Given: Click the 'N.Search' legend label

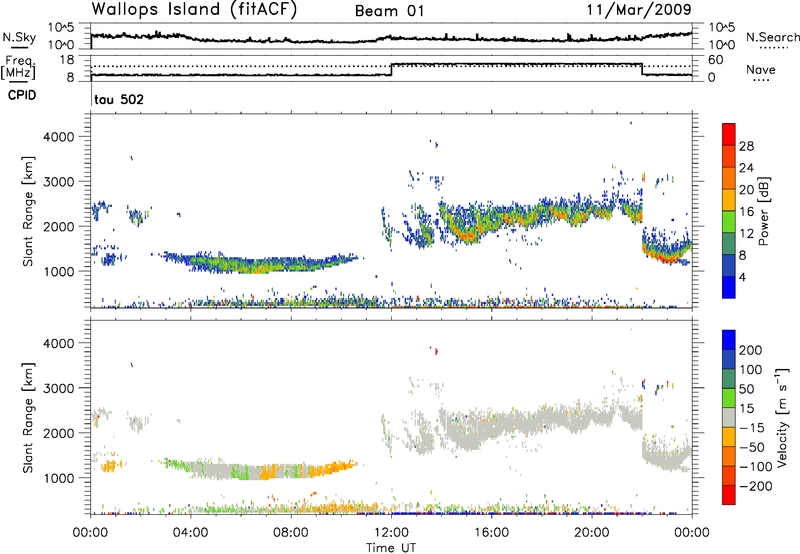Looking at the screenshot, I should pyautogui.click(x=772, y=37).
